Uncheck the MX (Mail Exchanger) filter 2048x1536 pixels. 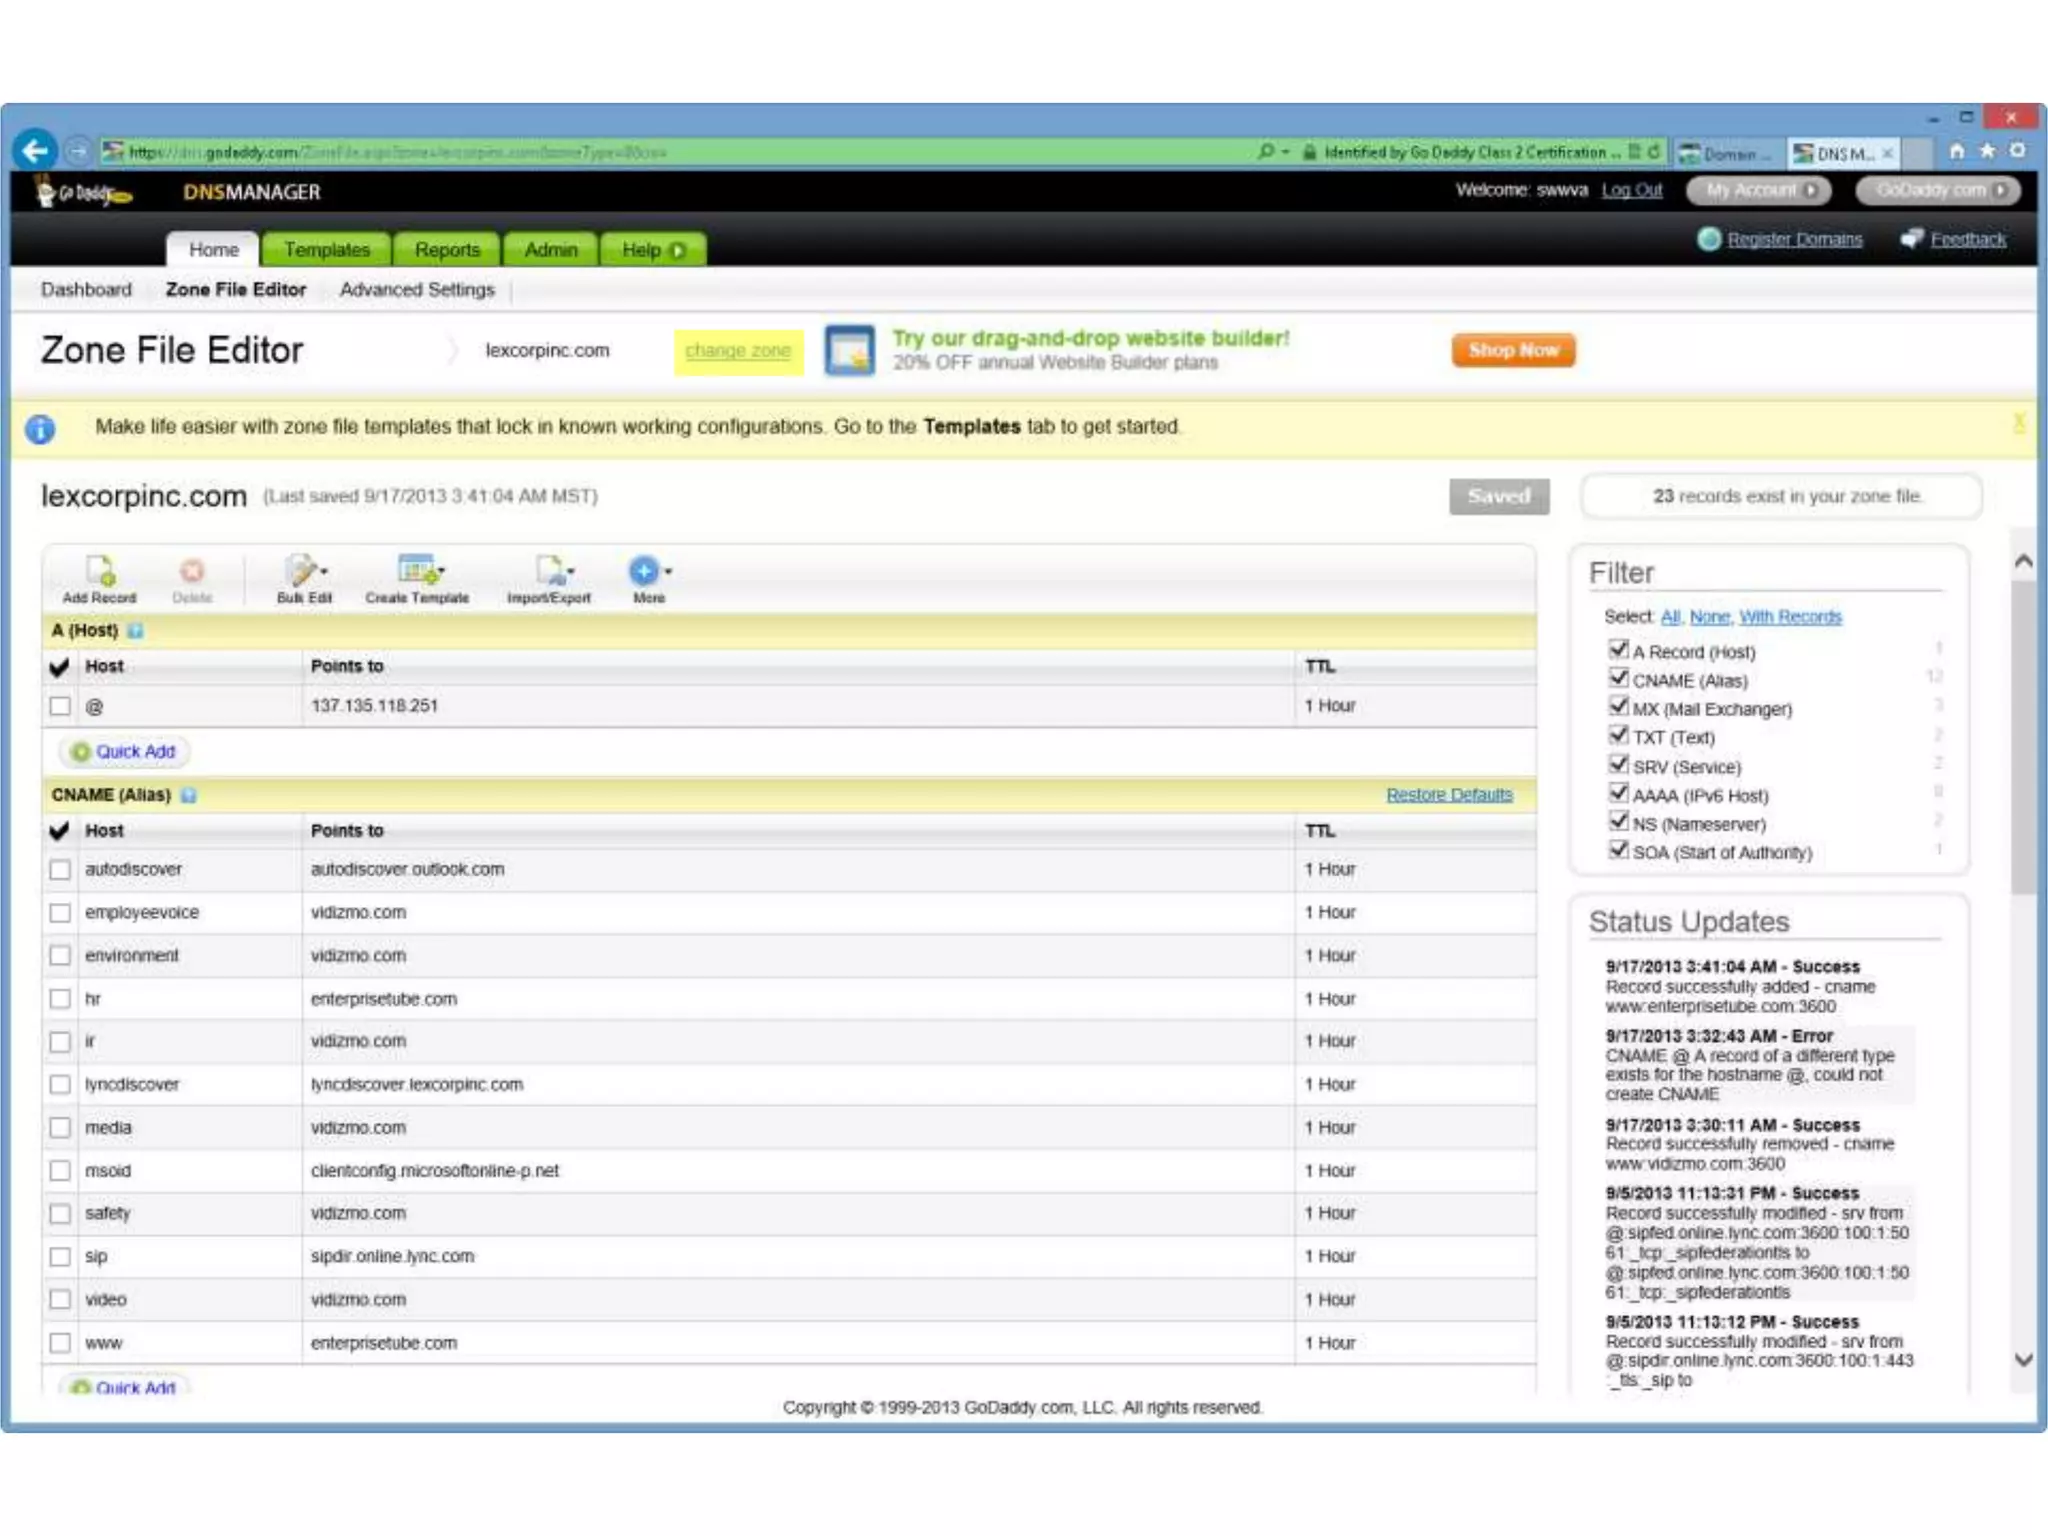[1618, 706]
